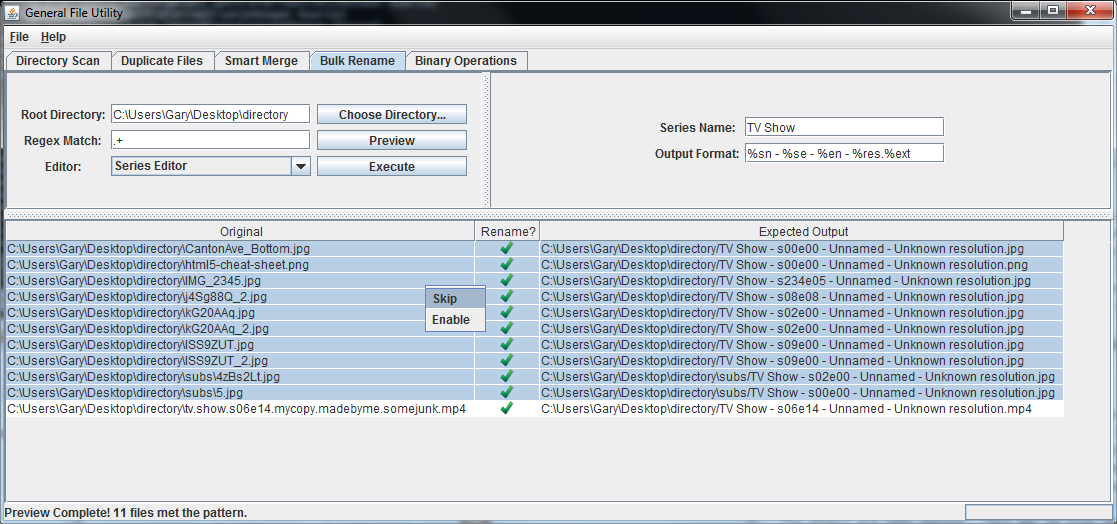Open the Help menu

coord(53,37)
